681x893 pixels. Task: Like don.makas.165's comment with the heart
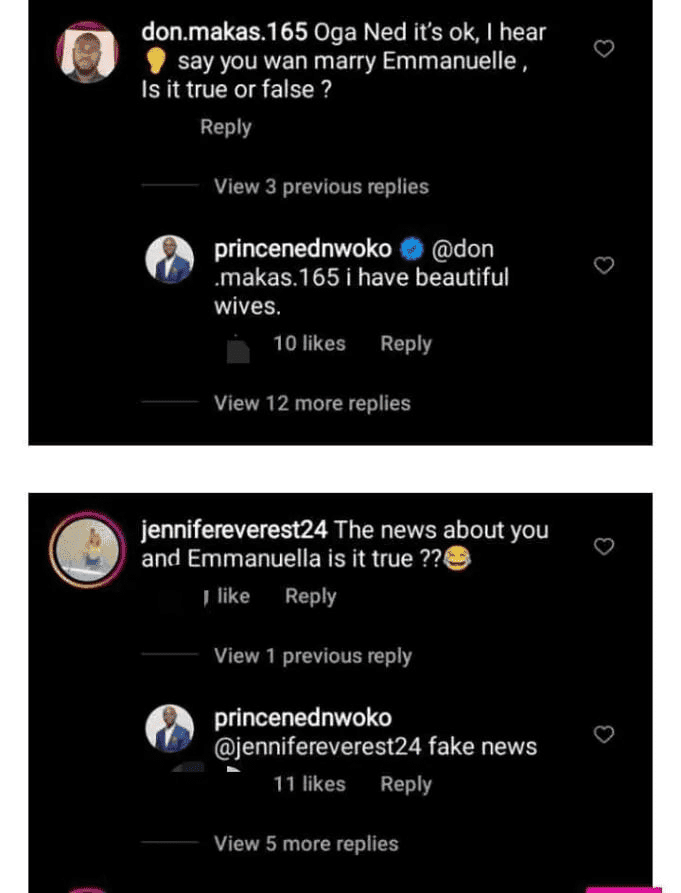click(604, 48)
